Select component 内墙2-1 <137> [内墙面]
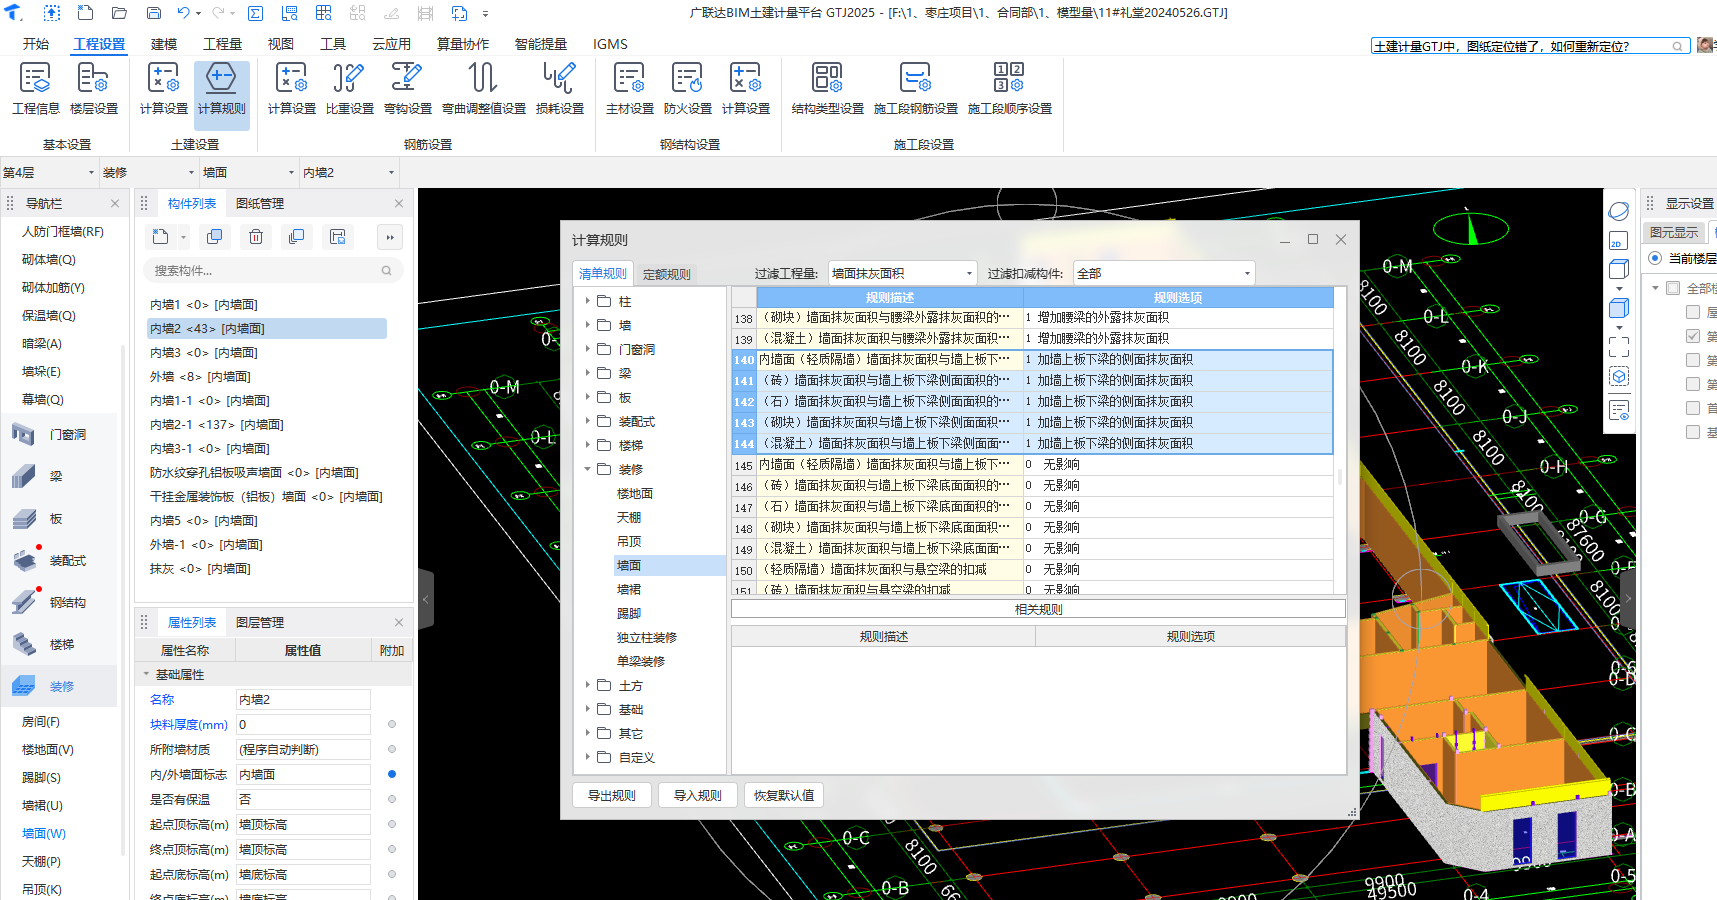 point(217,424)
